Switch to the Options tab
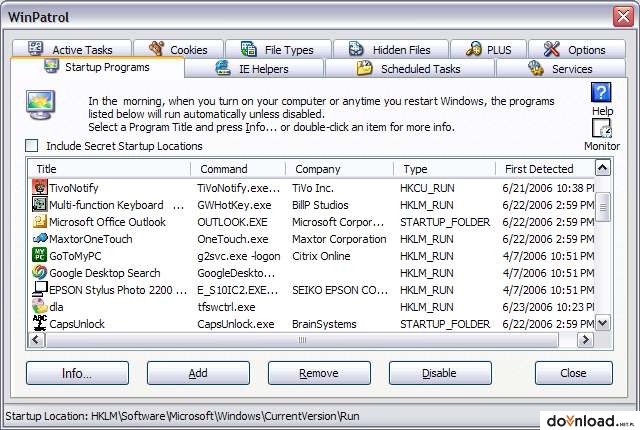Viewport: 640px width, 430px height. pyautogui.click(x=577, y=49)
